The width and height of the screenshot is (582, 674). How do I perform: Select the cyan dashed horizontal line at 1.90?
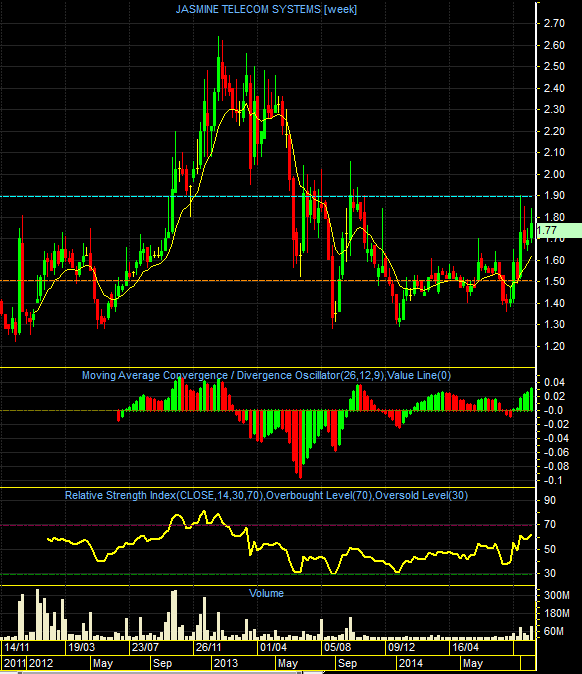[267, 196]
